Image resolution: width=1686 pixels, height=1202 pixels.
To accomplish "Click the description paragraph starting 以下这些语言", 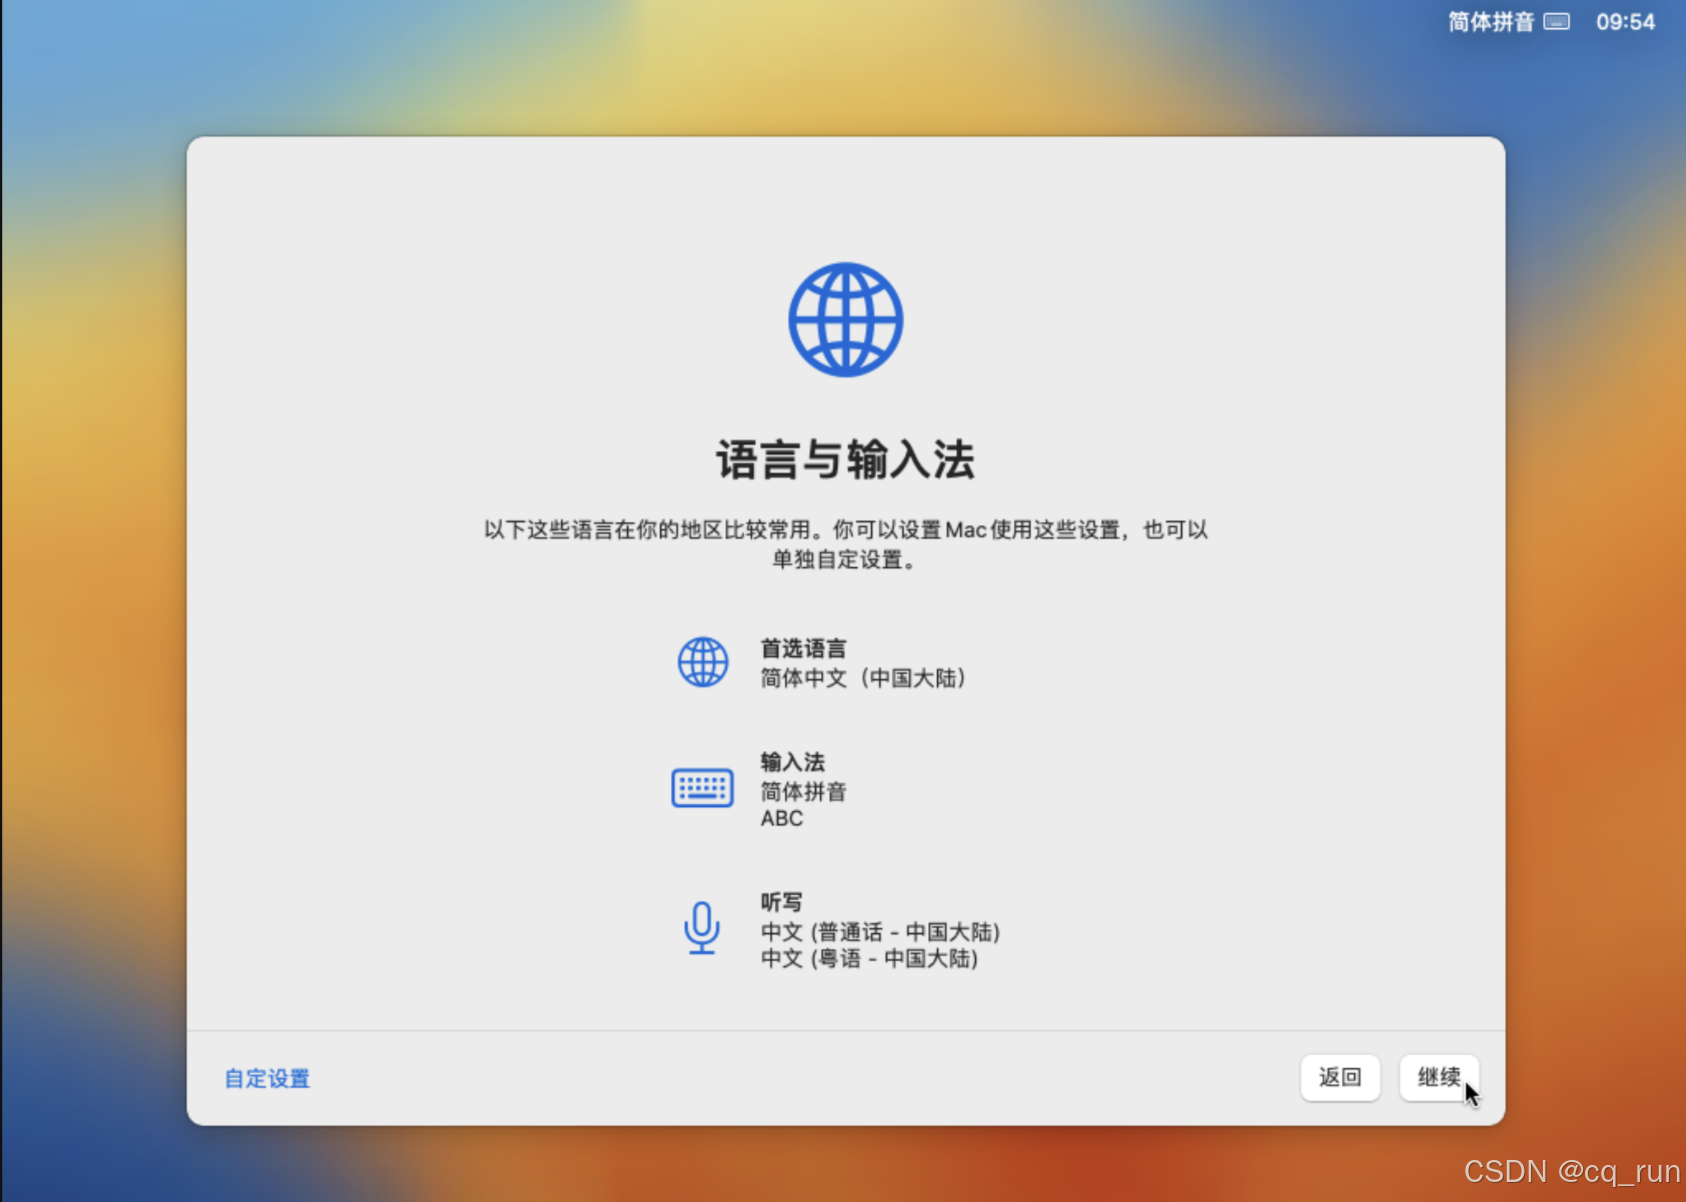I will pos(845,544).
